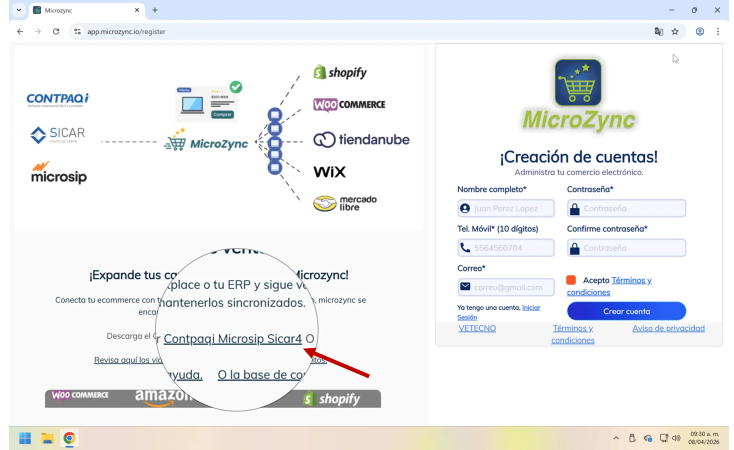
Task: Click the Shopify logo in diagram
Action: (x=340, y=72)
